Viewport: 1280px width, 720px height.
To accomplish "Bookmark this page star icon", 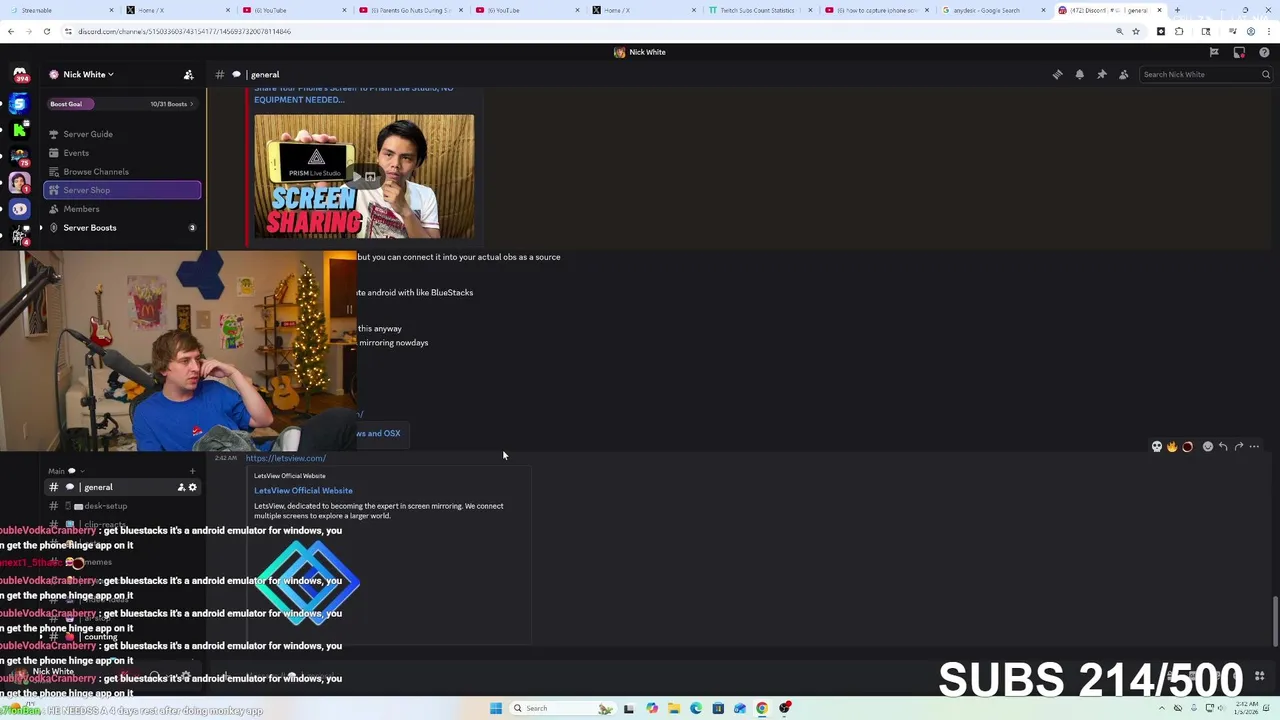I will [1135, 31].
